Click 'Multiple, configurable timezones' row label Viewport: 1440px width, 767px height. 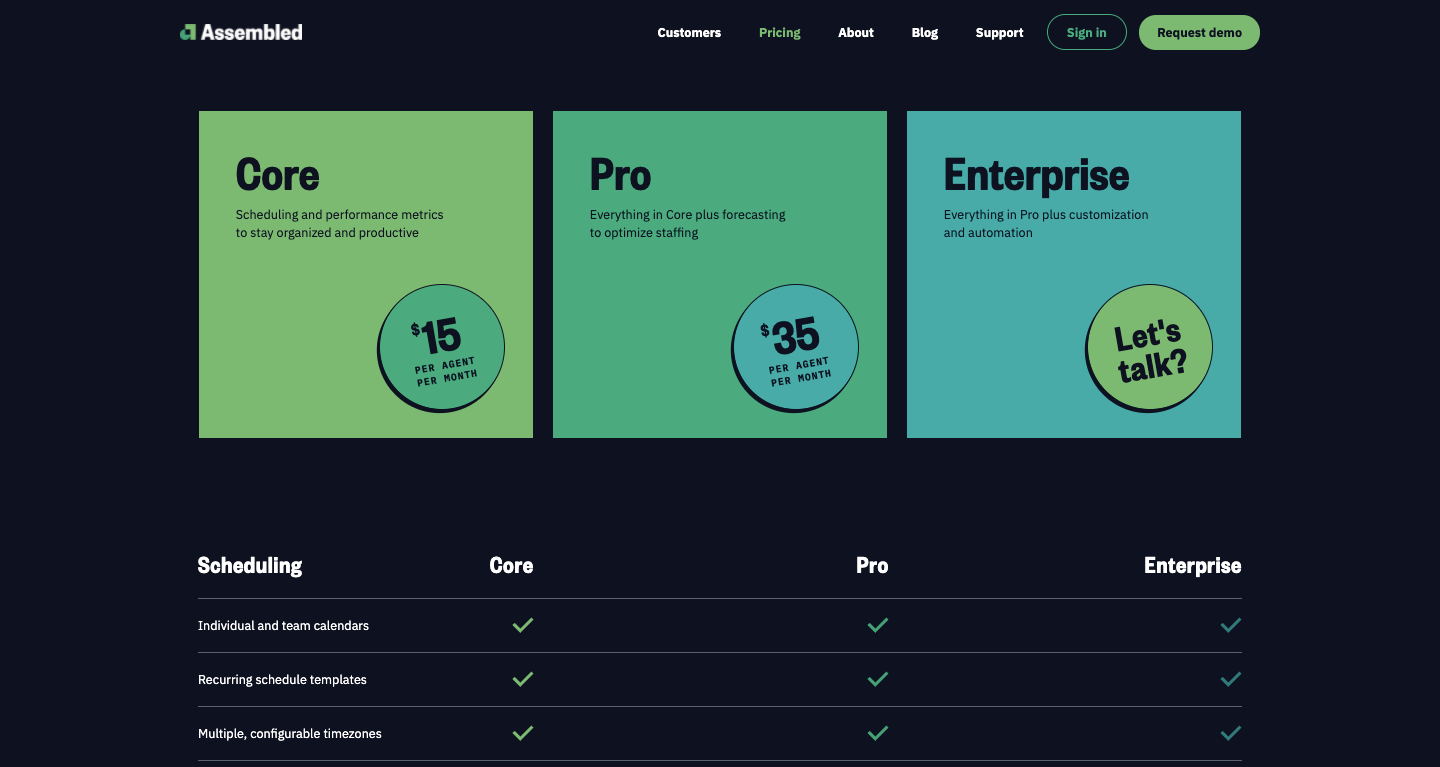pyautogui.click(x=290, y=734)
